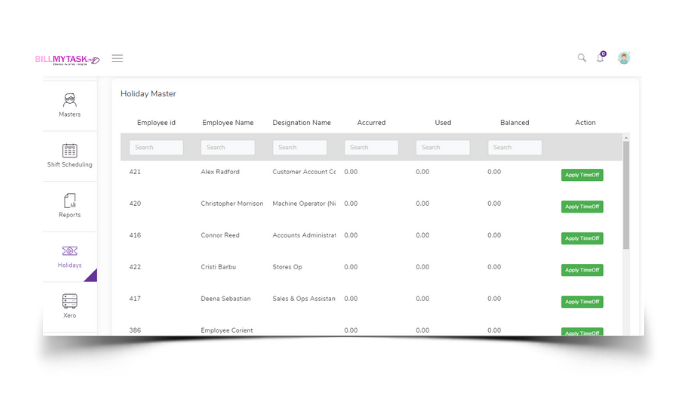Click the Machine Operator designation cell

point(304,203)
